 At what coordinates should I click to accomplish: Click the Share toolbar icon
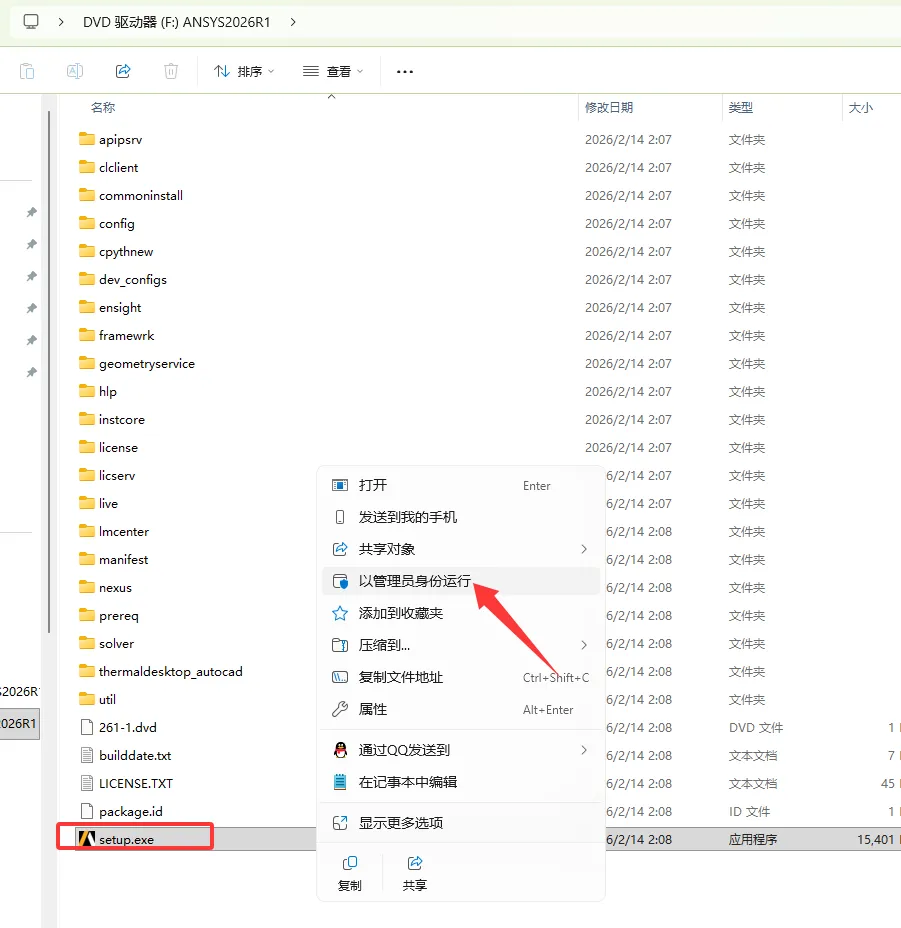(123, 72)
